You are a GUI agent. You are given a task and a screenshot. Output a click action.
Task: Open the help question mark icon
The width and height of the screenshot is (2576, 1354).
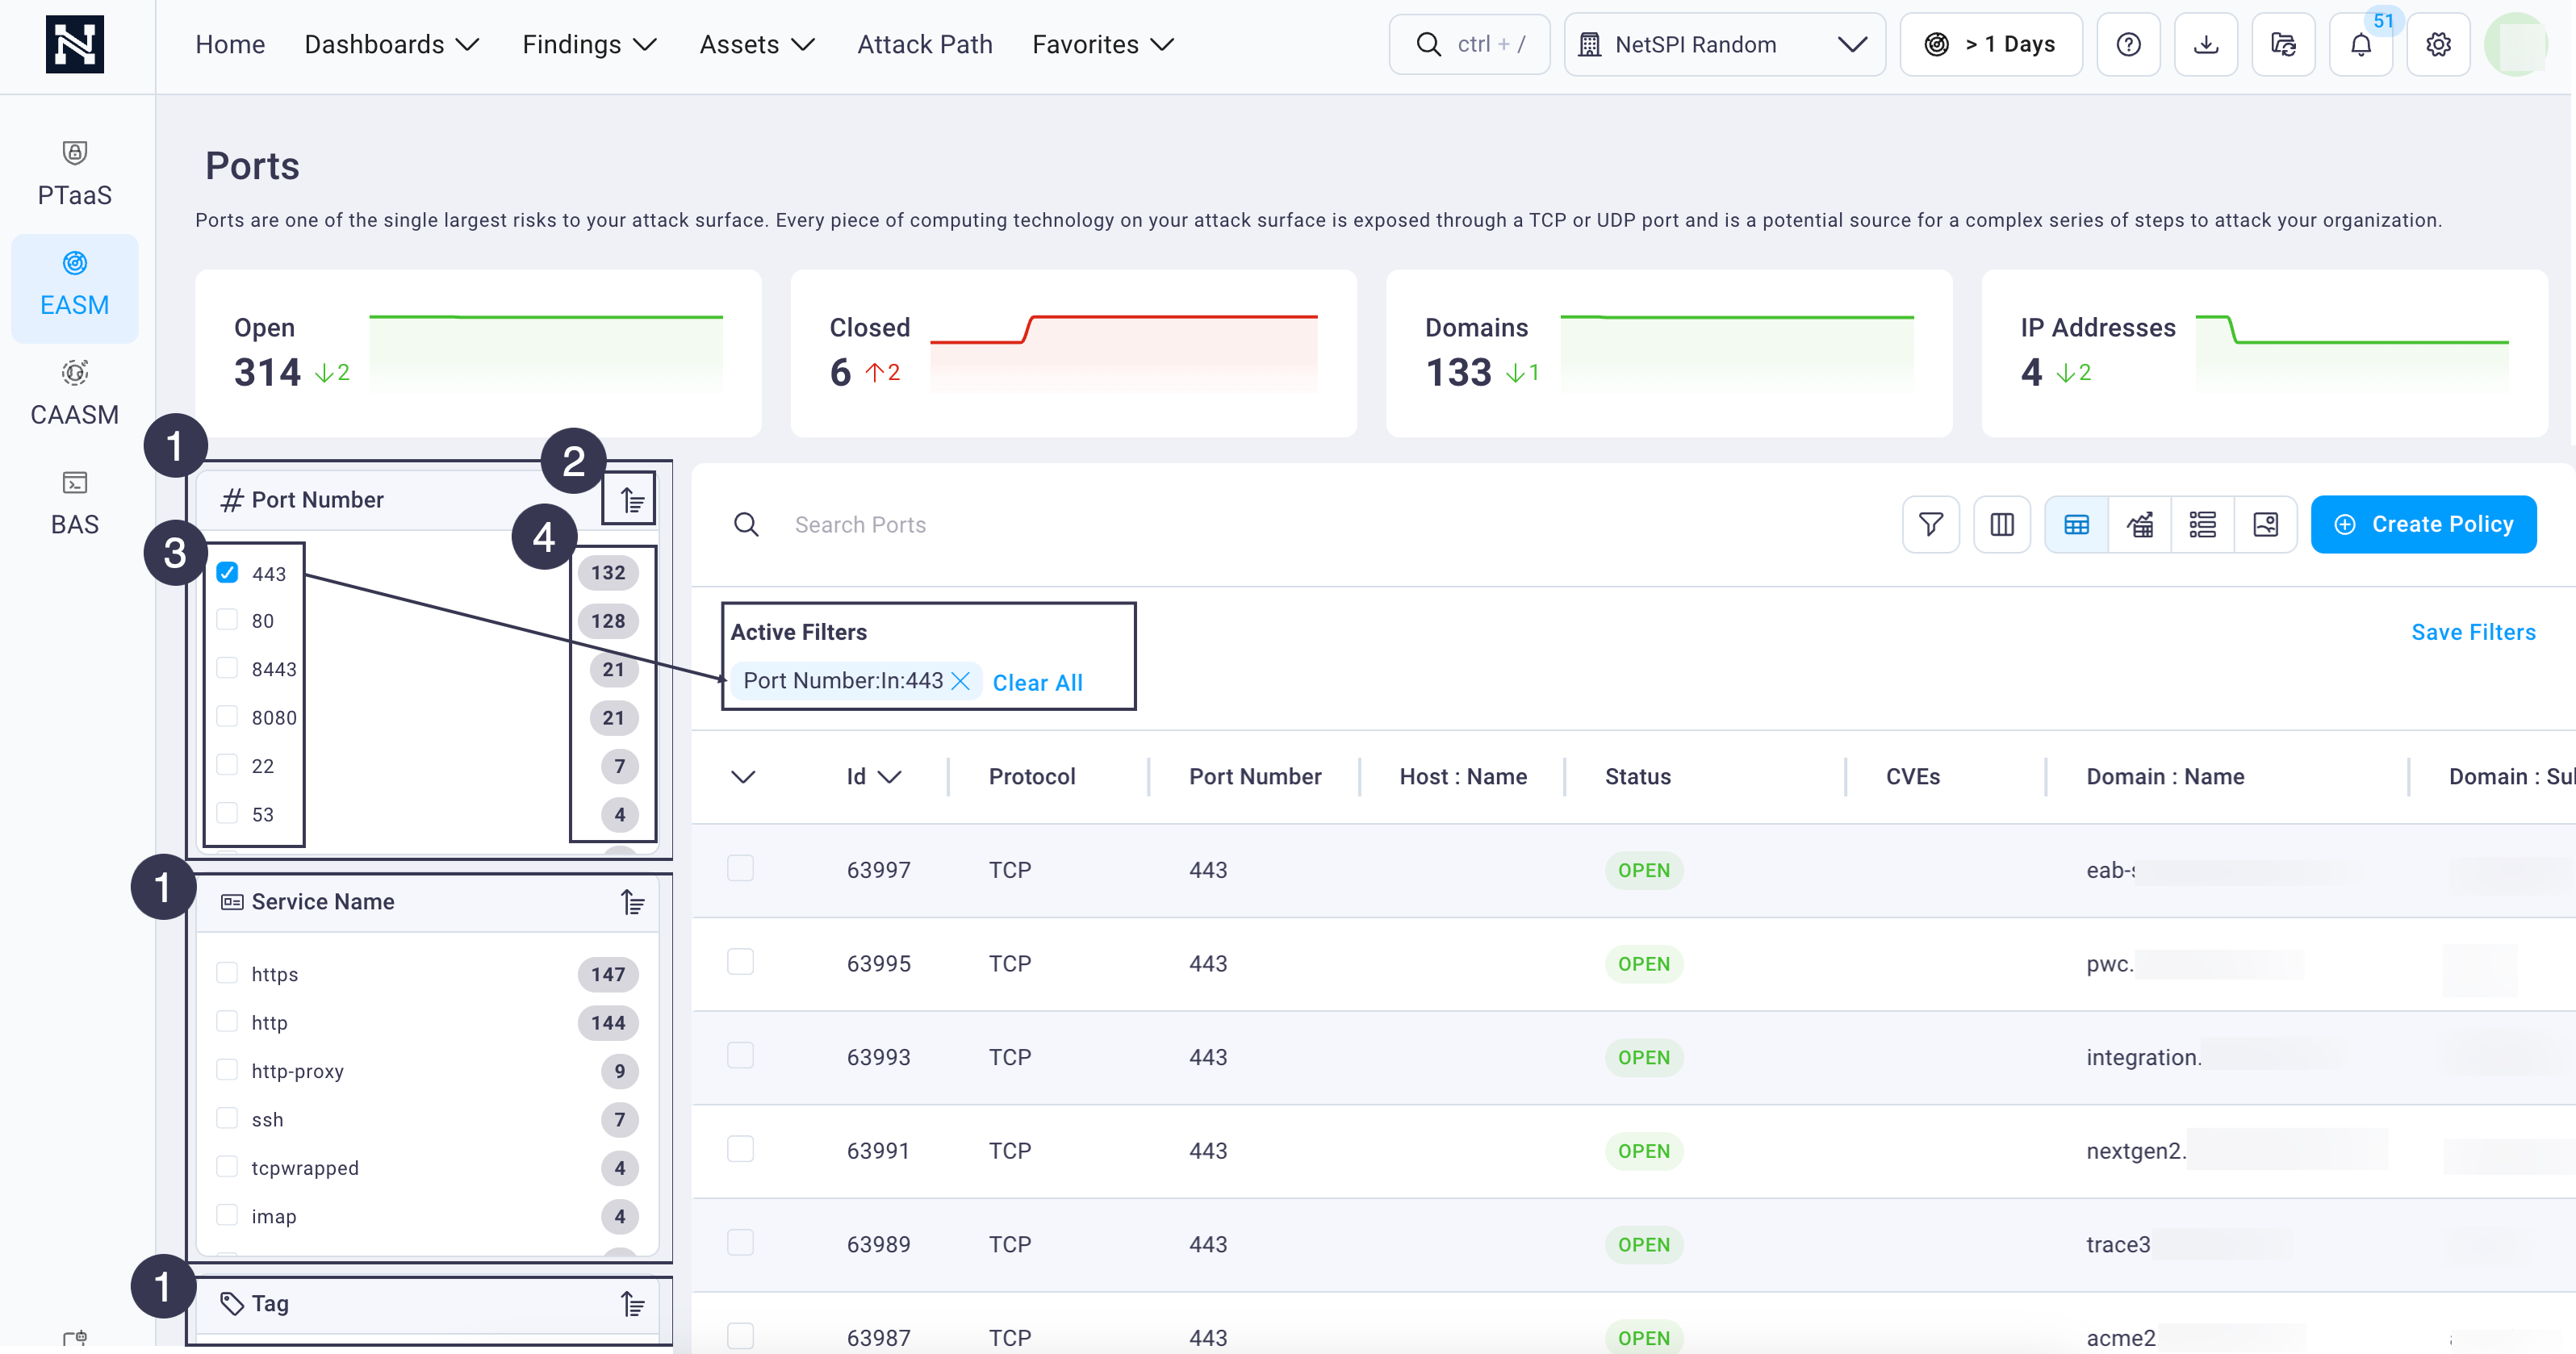[2129, 44]
